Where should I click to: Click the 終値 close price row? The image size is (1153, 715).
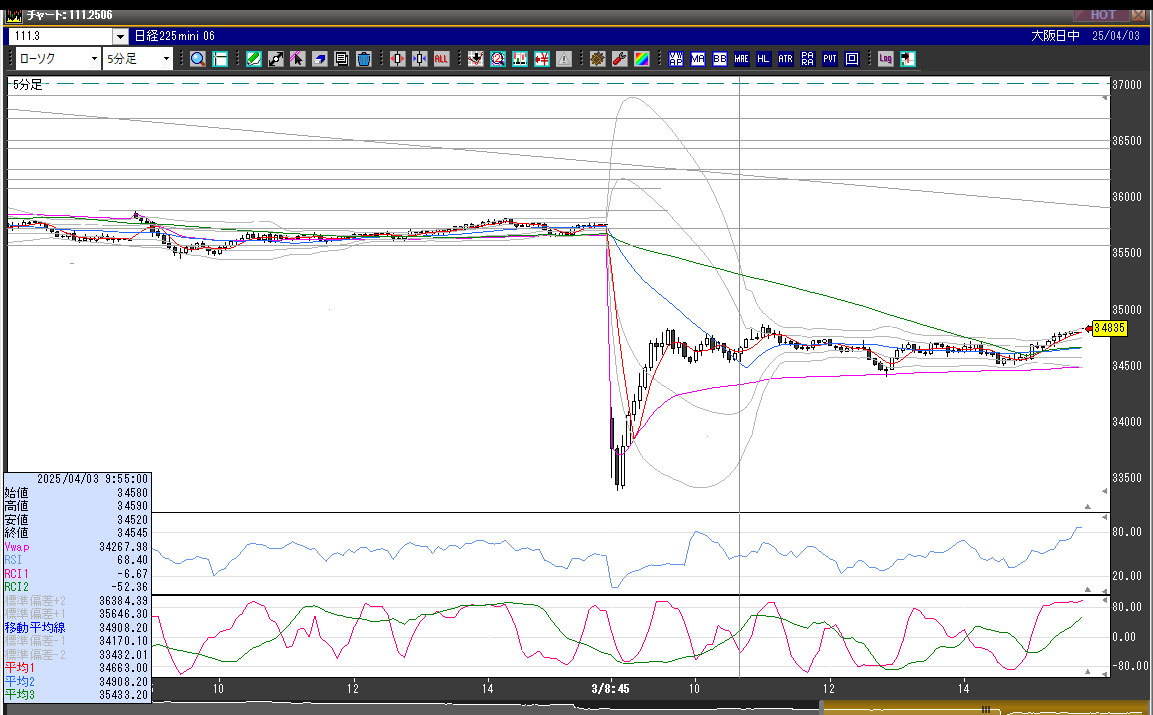76,533
